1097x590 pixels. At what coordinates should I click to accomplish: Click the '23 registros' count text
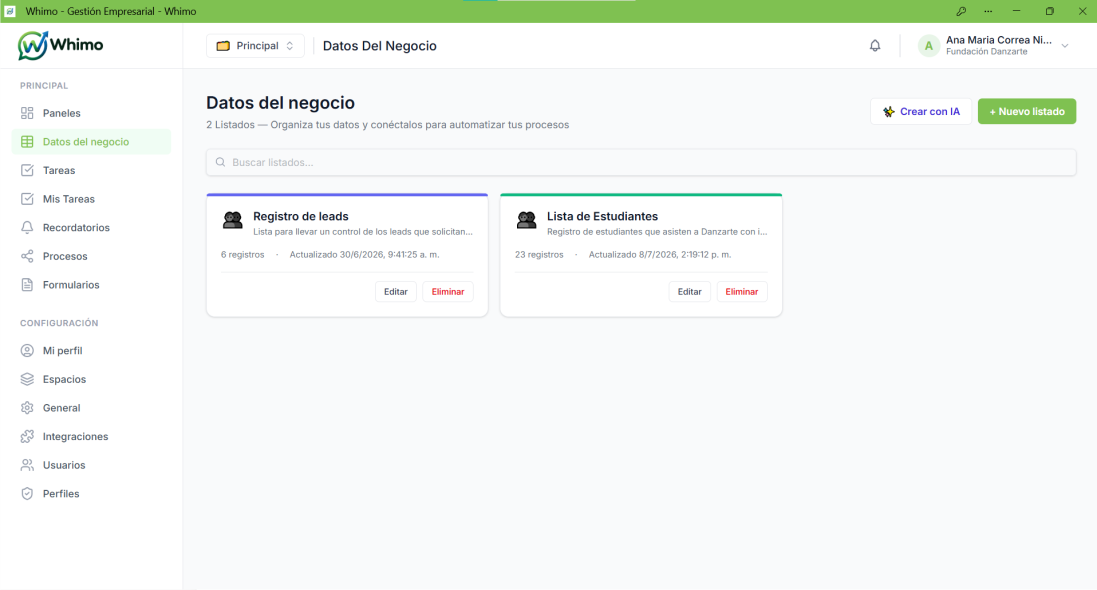(x=539, y=255)
